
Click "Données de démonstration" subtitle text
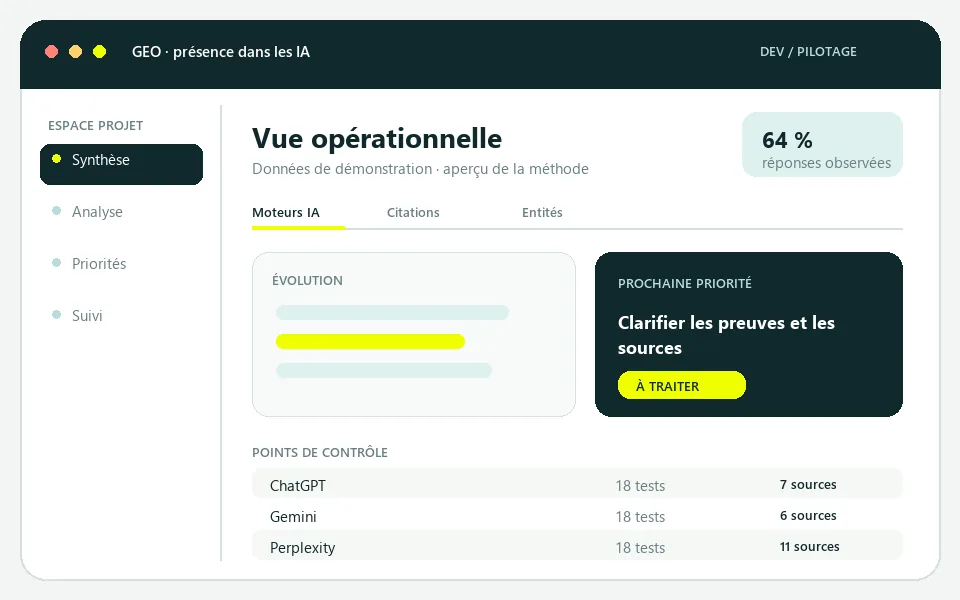342,169
